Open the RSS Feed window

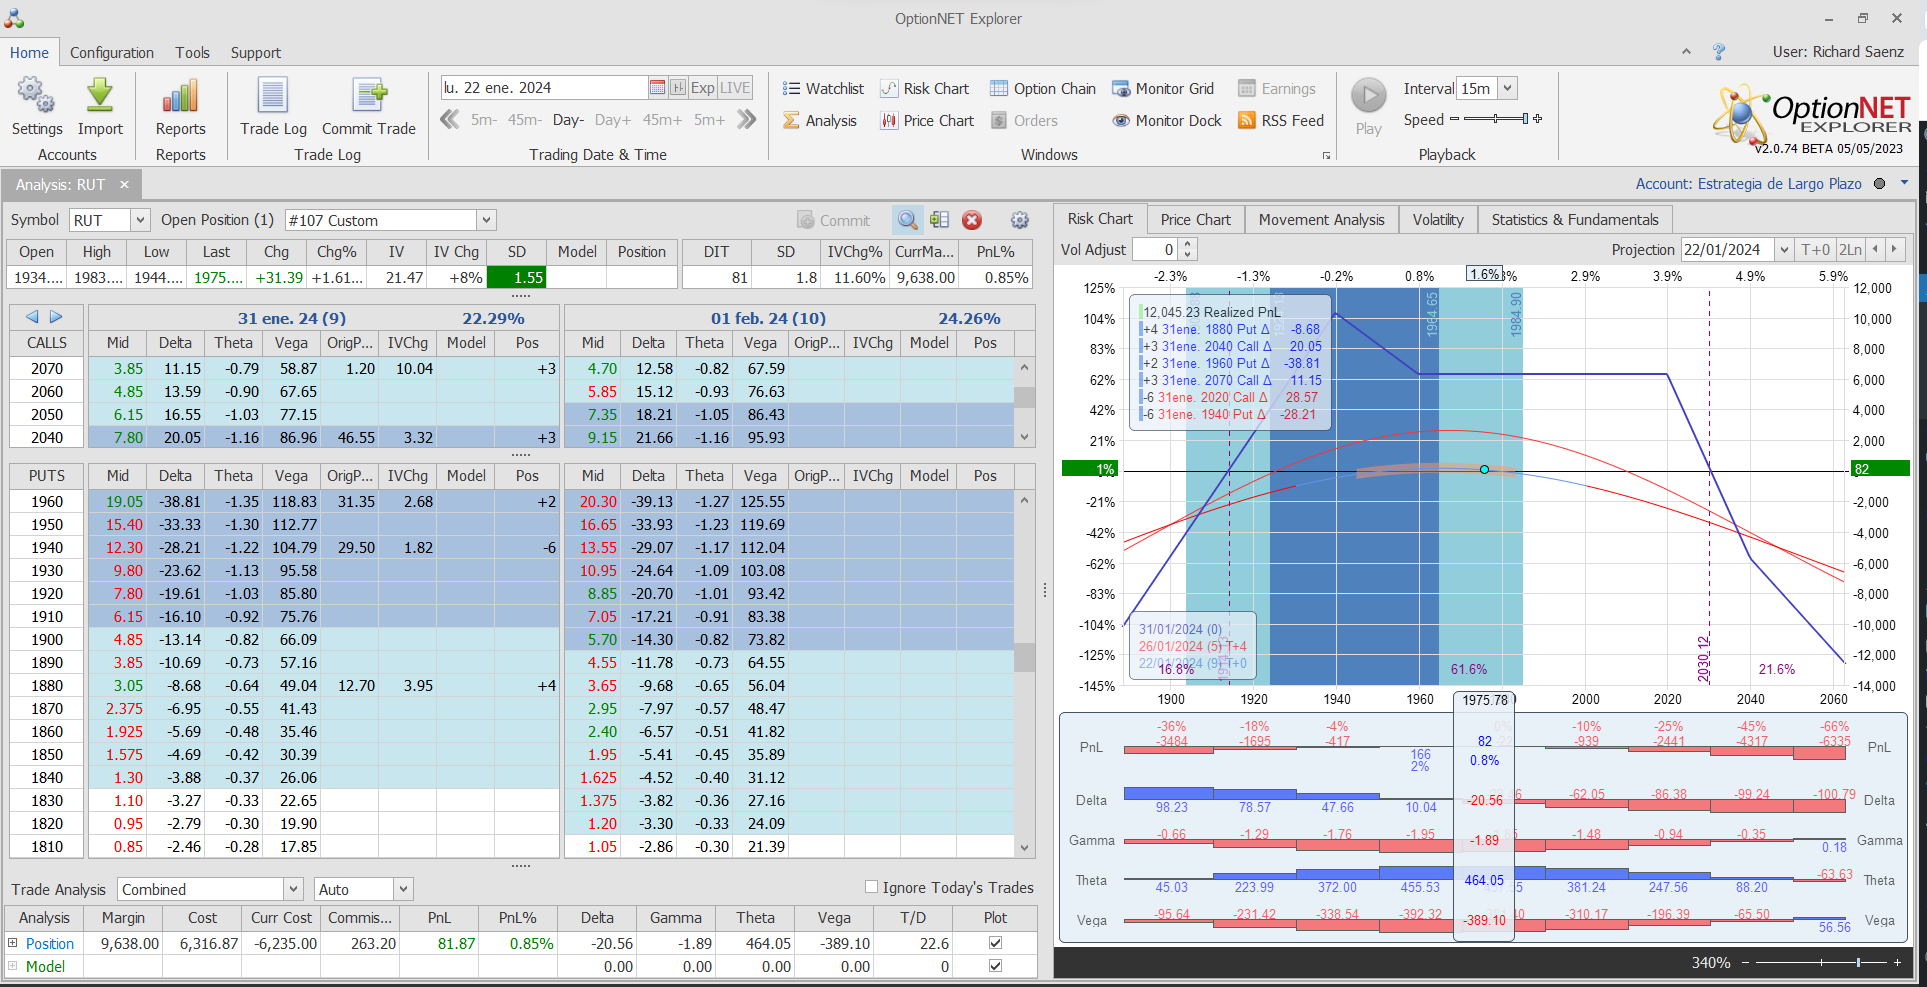[1281, 121]
